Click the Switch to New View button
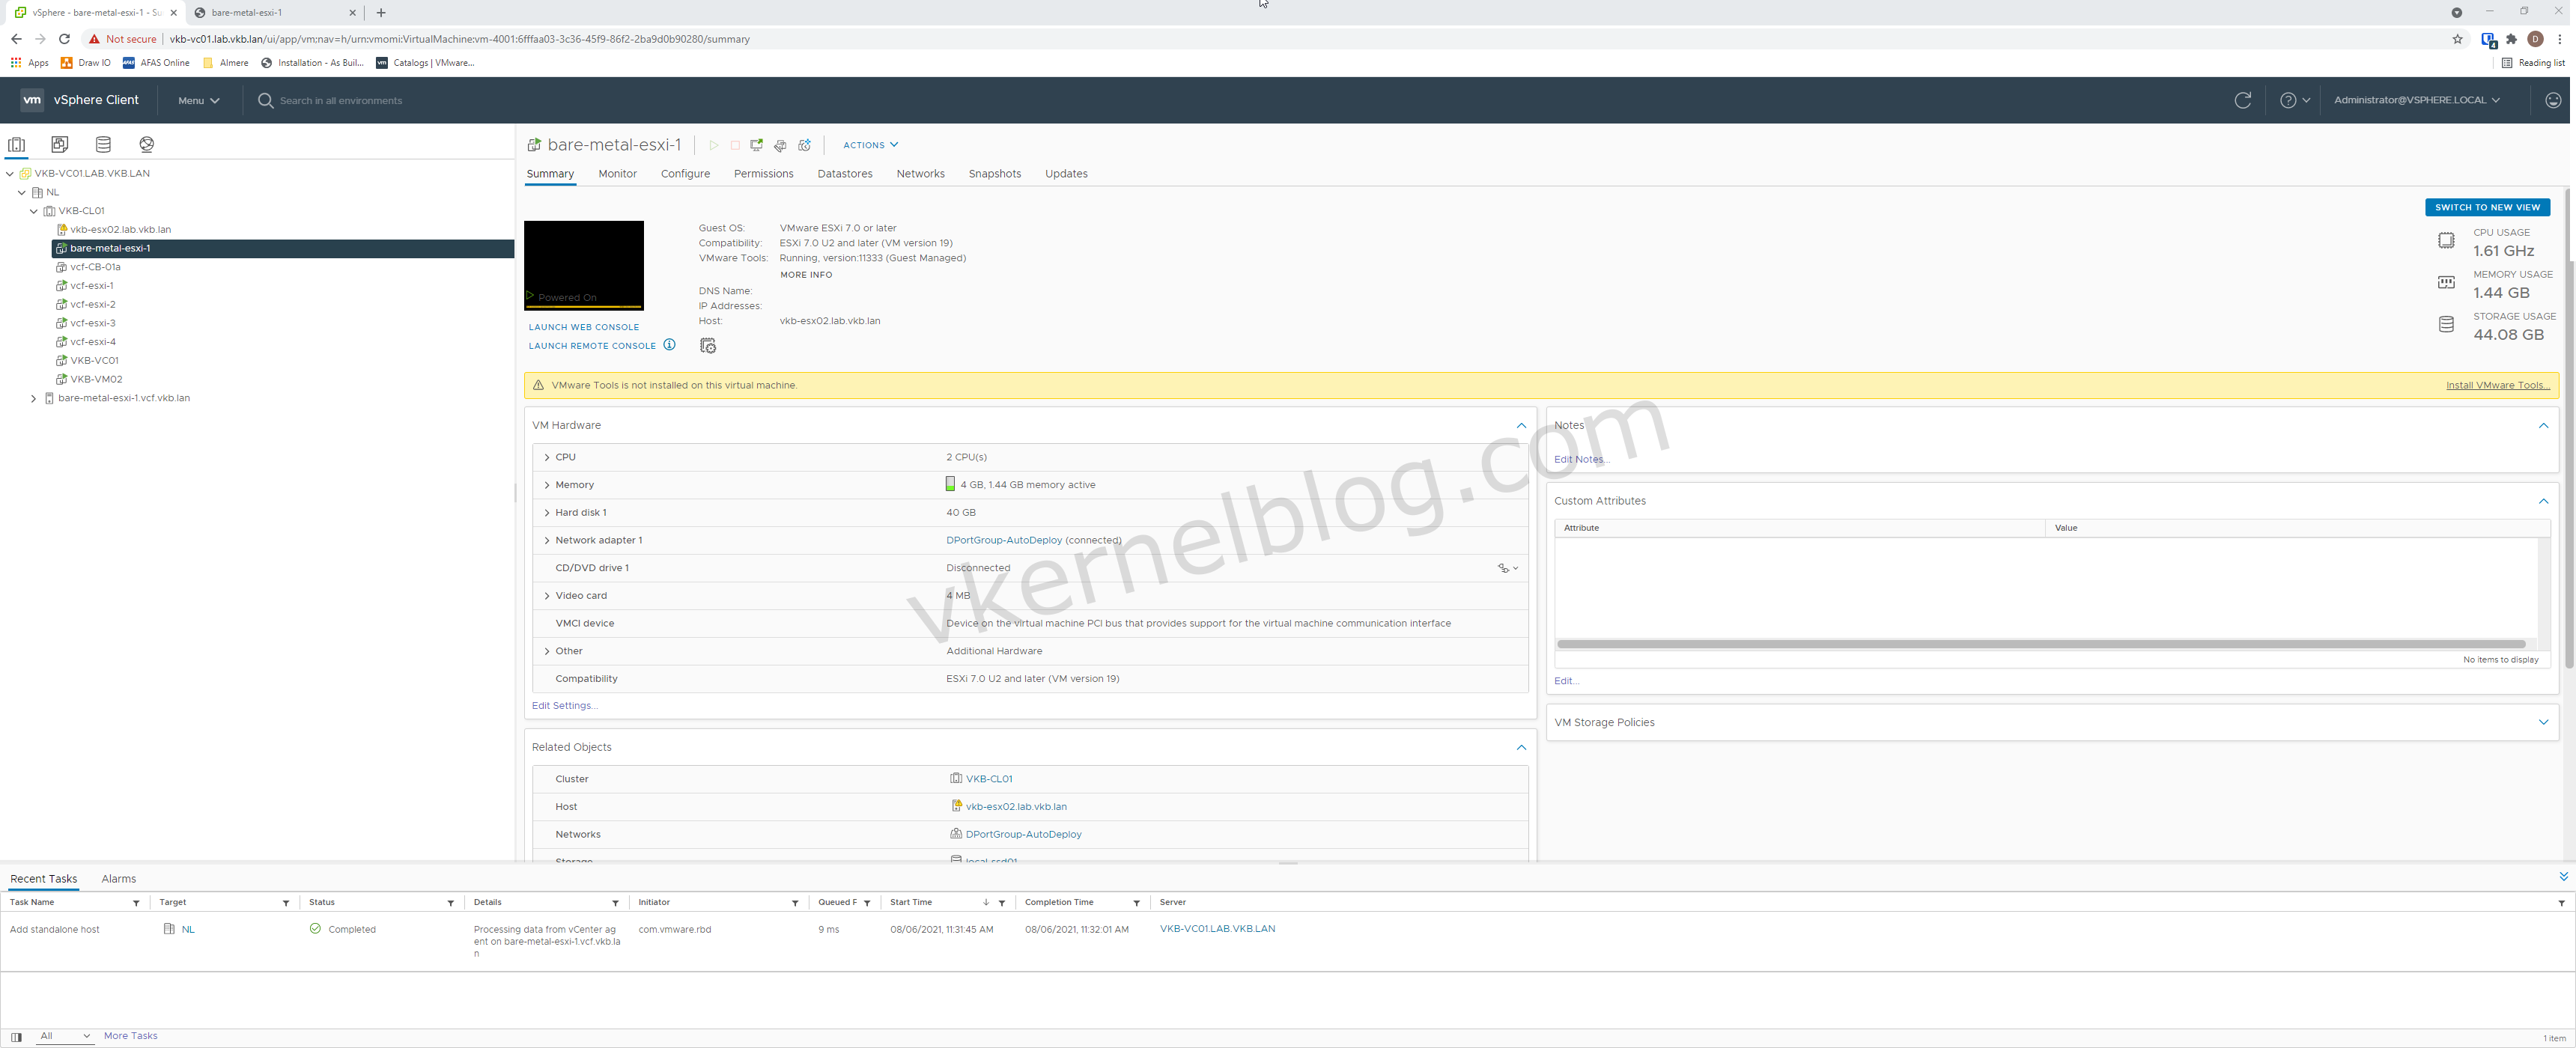This screenshot has width=2576, height=1048. tap(2486, 207)
